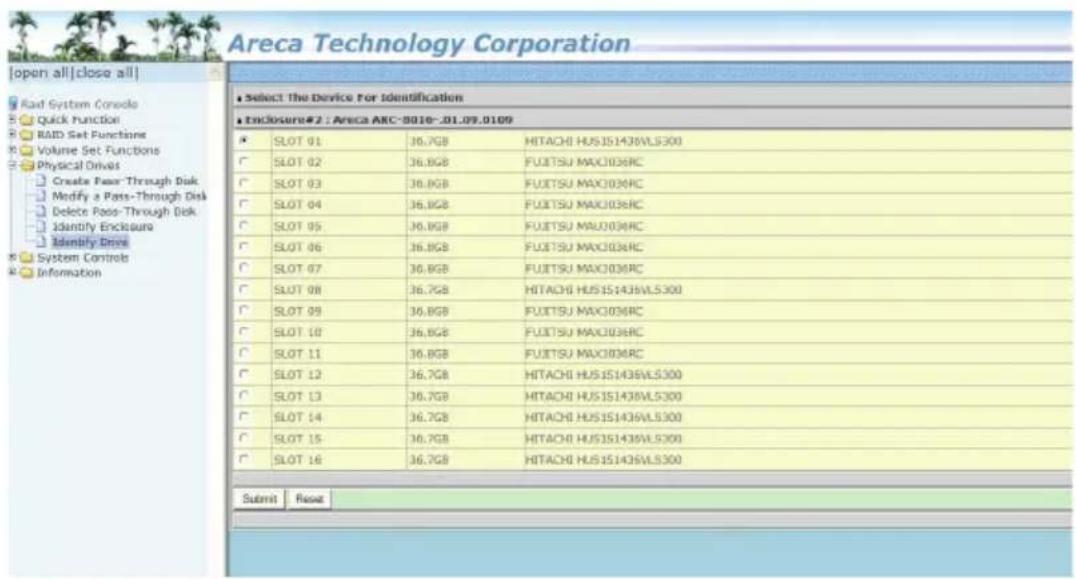Pick the SLOT 05 radio button
1076x579 pixels.
(x=244, y=225)
